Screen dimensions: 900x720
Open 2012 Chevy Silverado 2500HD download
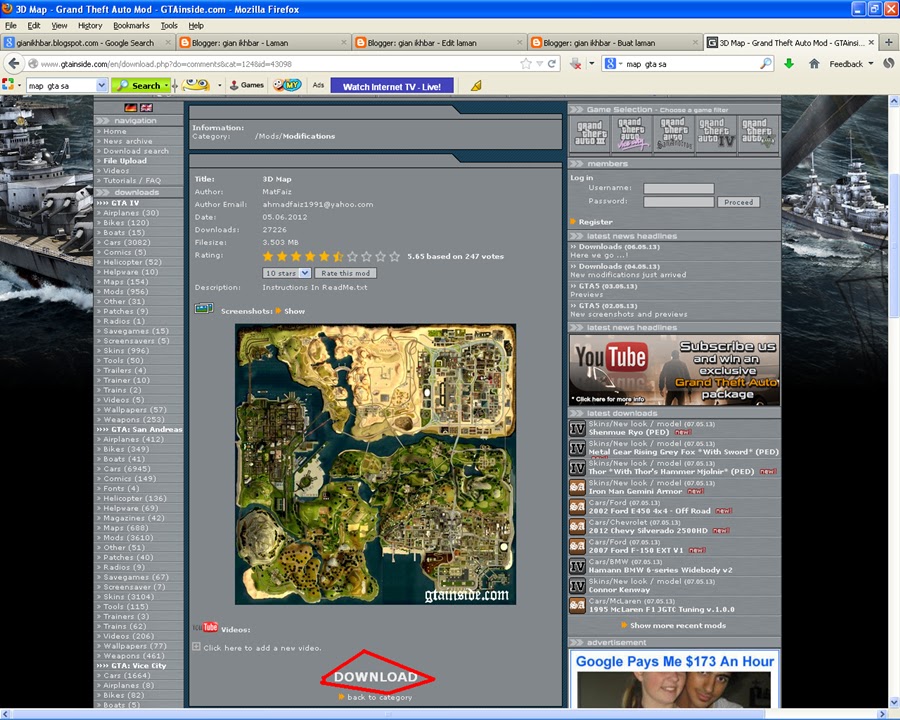pyautogui.click(x=647, y=531)
